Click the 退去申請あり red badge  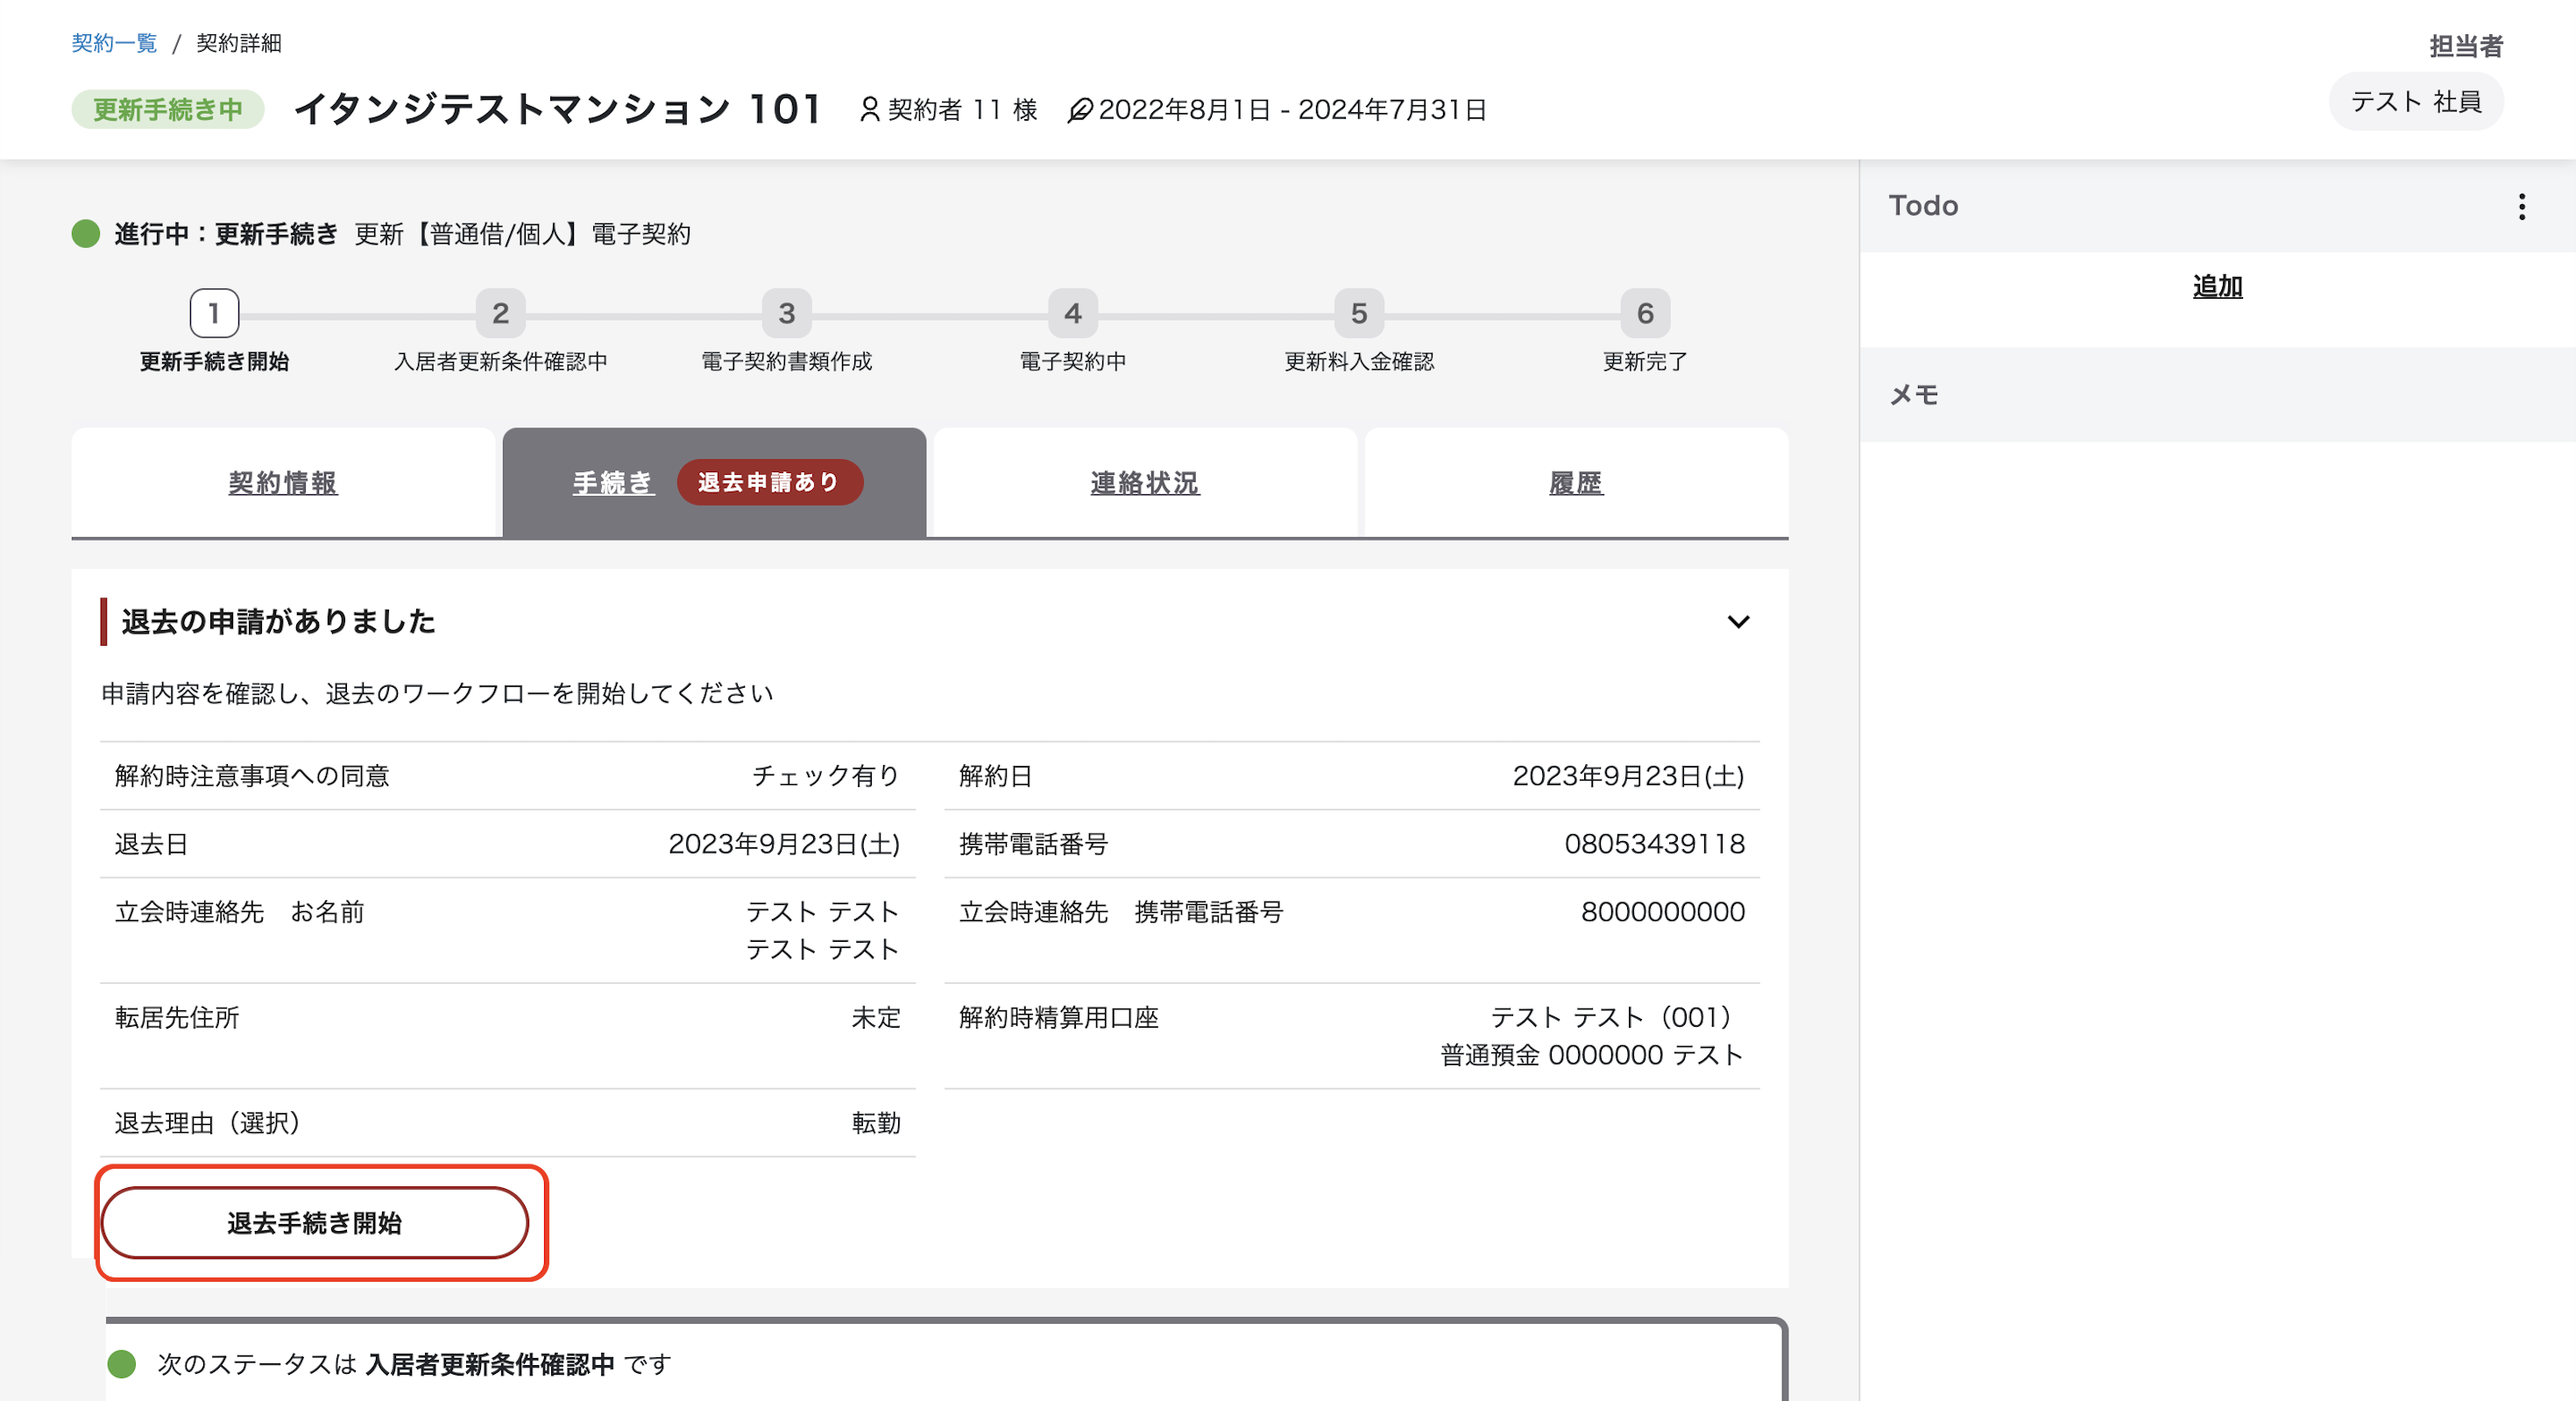pyautogui.click(x=769, y=482)
